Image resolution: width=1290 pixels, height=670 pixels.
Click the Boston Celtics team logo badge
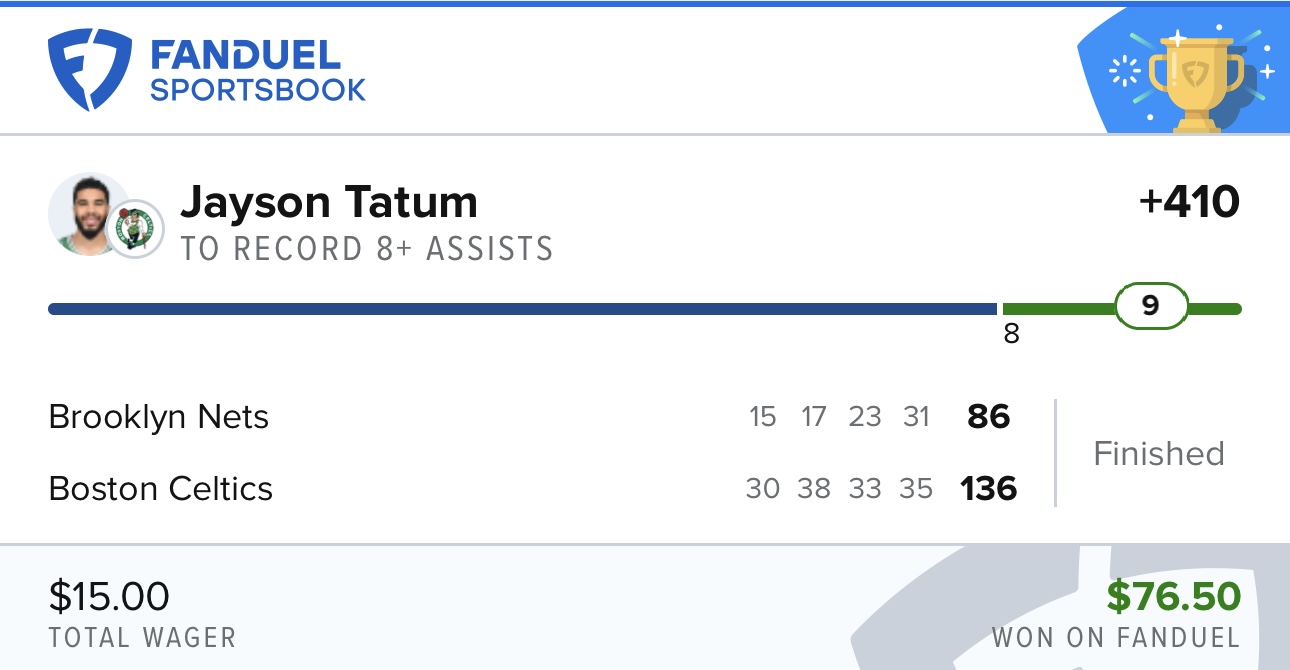[x=135, y=229]
